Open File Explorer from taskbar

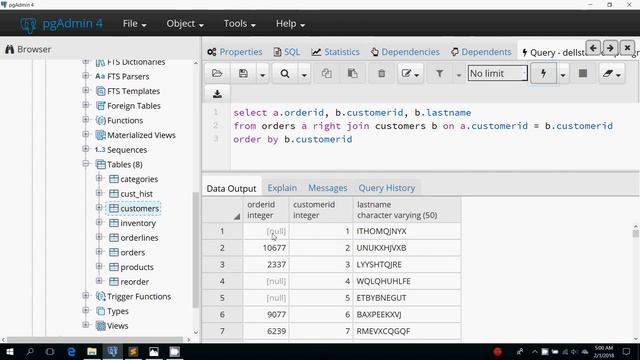(x=92, y=352)
